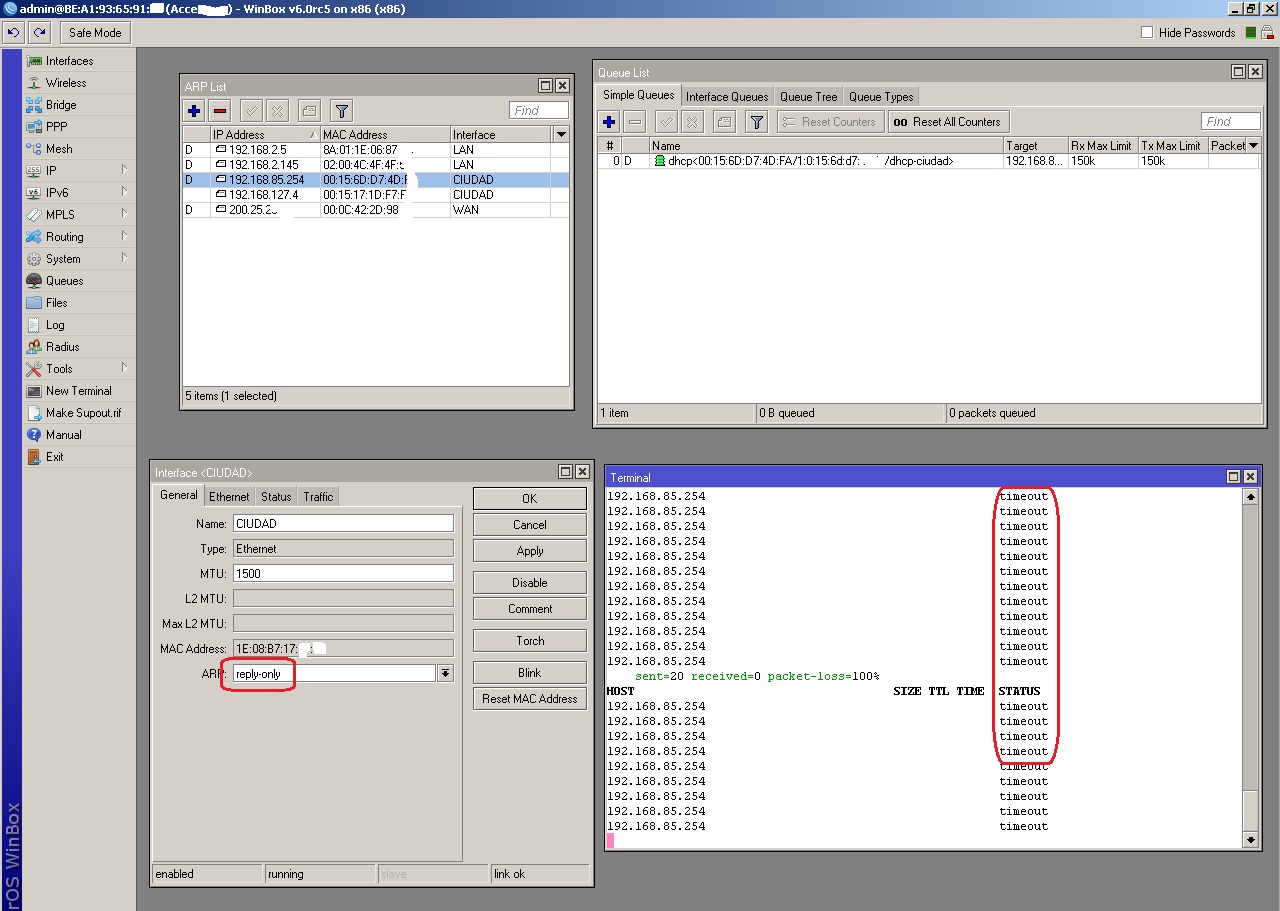This screenshot has height=911, width=1280.
Task: Click the redo arrow in the top toolbar
Action: [x=39, y=33]
